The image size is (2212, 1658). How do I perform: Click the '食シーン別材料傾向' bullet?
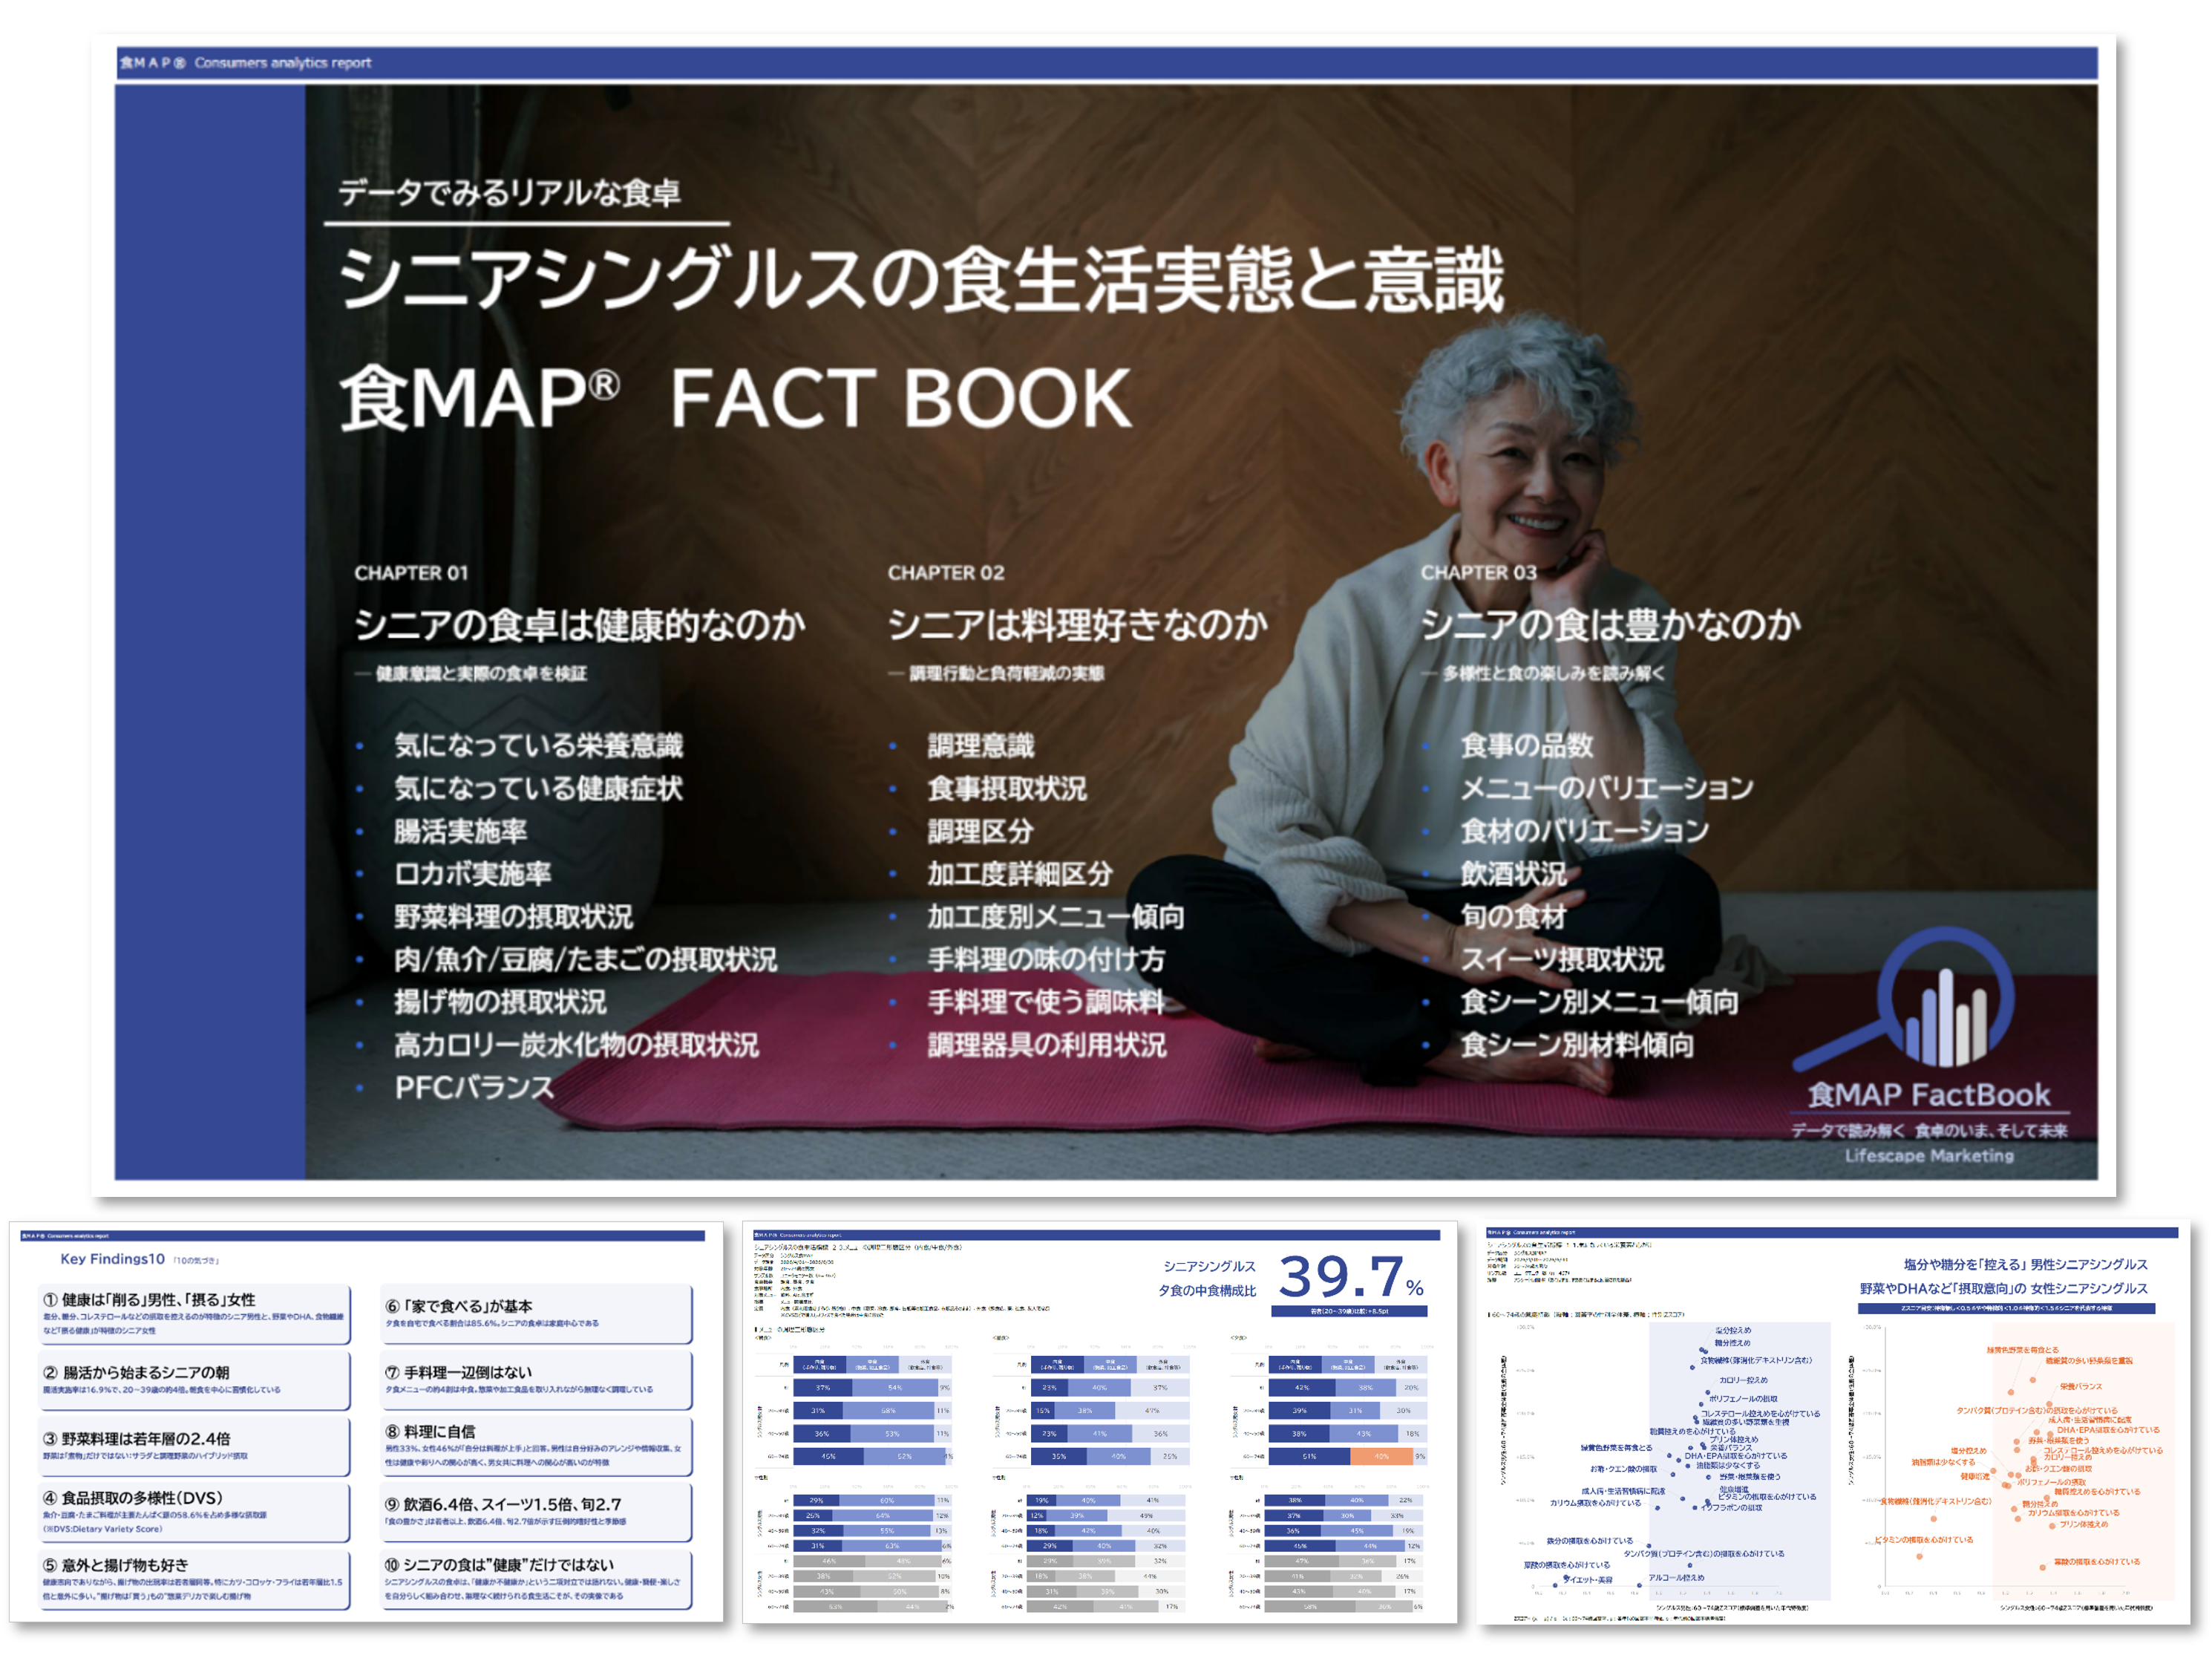click(x=1578, y=1045)
